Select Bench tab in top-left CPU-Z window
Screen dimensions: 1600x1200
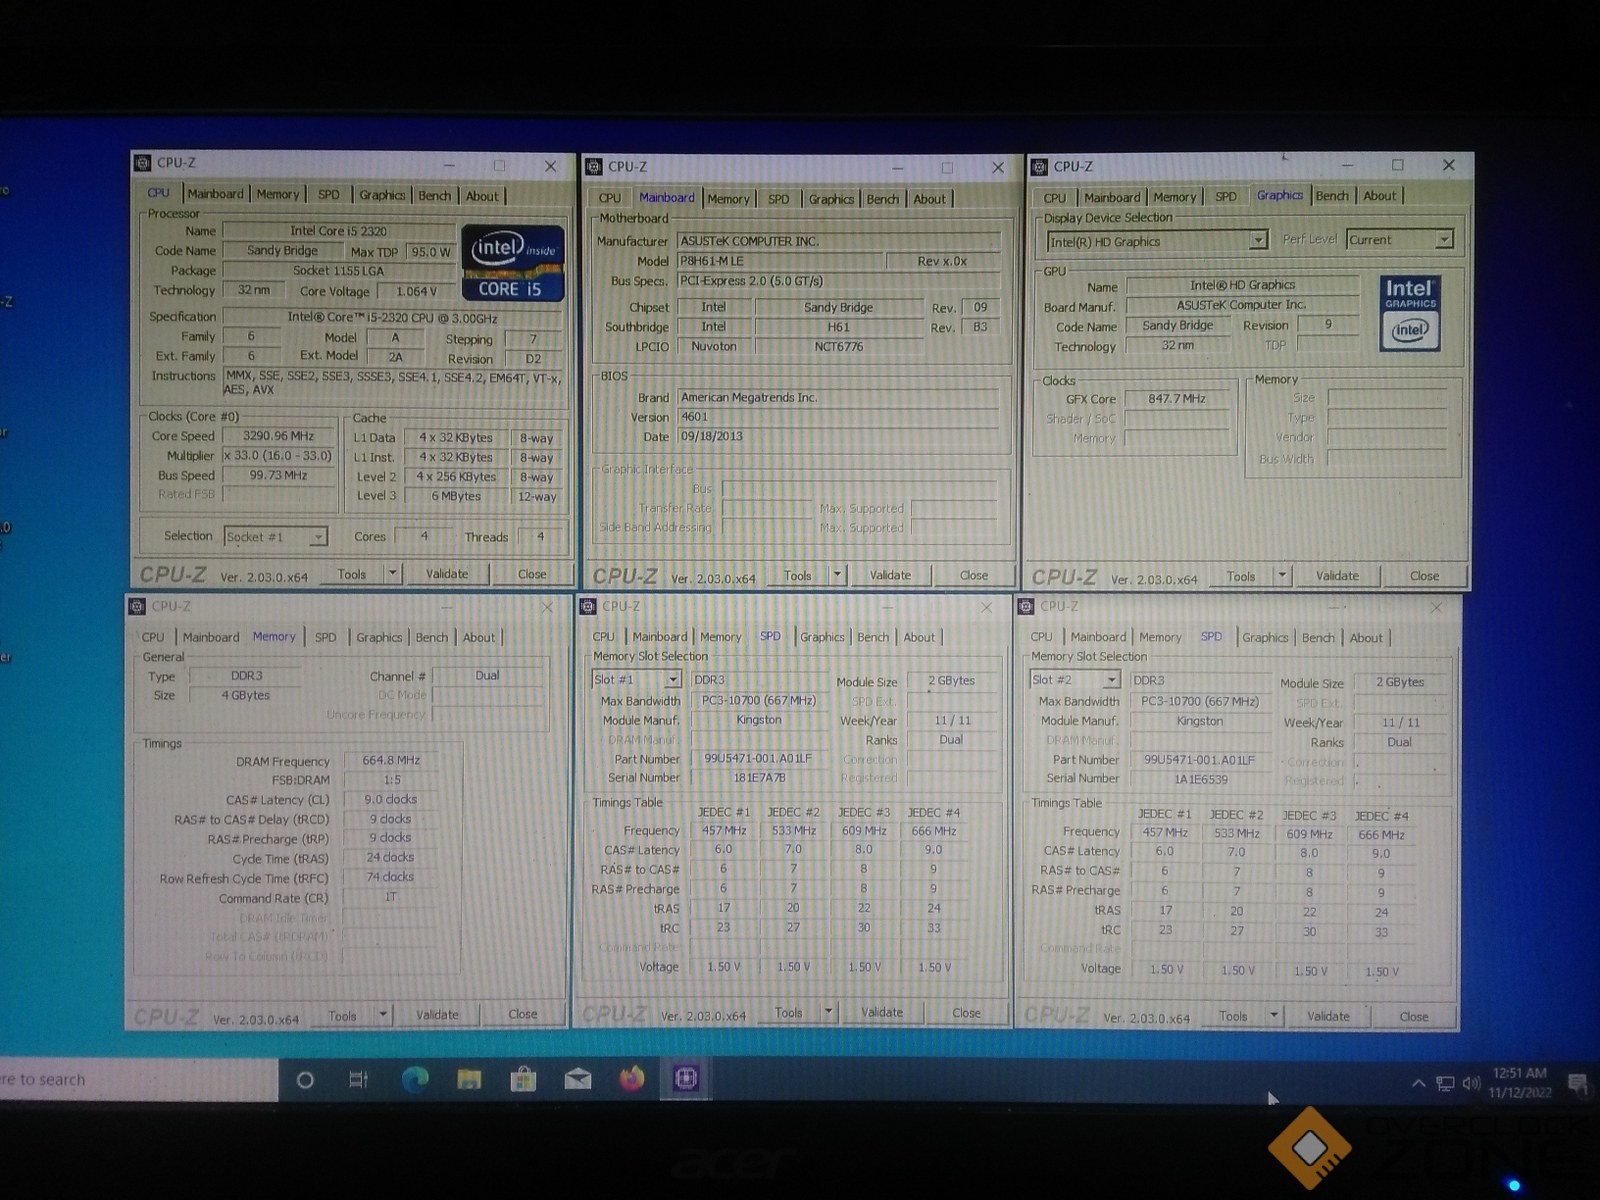[434, 196]
